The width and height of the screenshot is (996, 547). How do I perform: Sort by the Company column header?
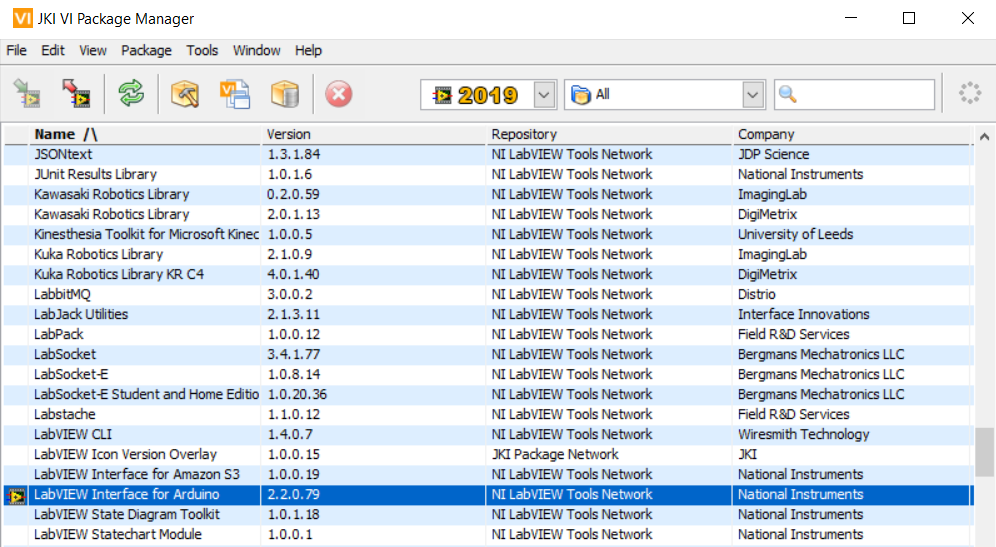[852, 134]
